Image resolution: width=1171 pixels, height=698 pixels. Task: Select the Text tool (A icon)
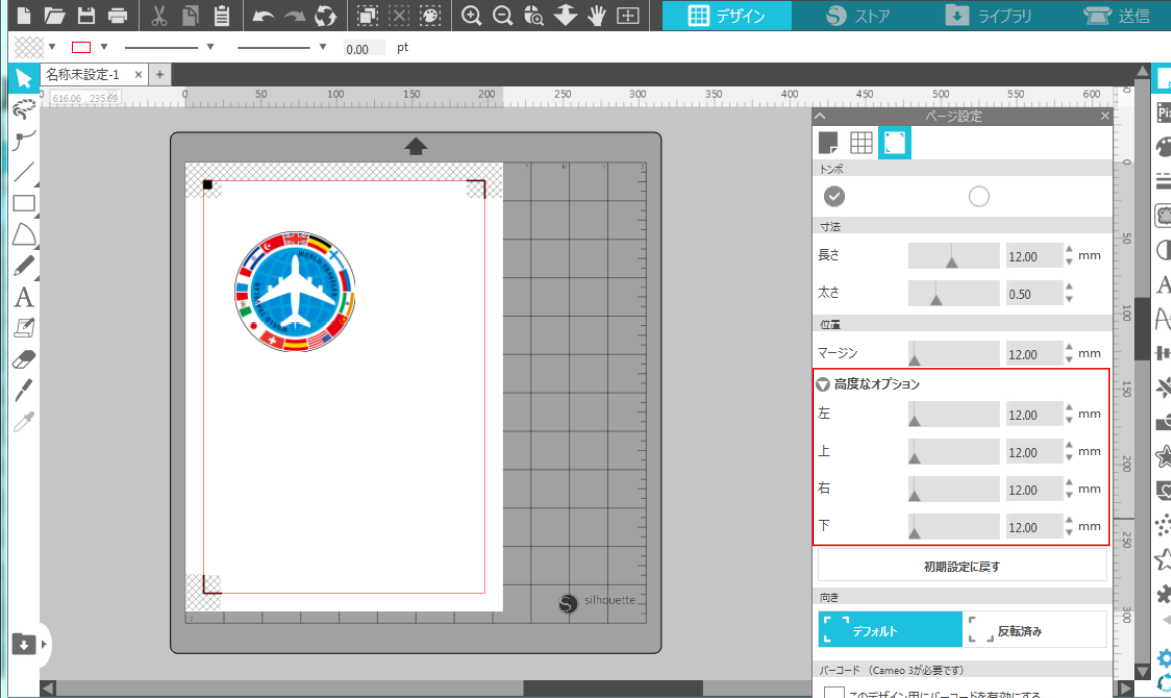[24, 297]
